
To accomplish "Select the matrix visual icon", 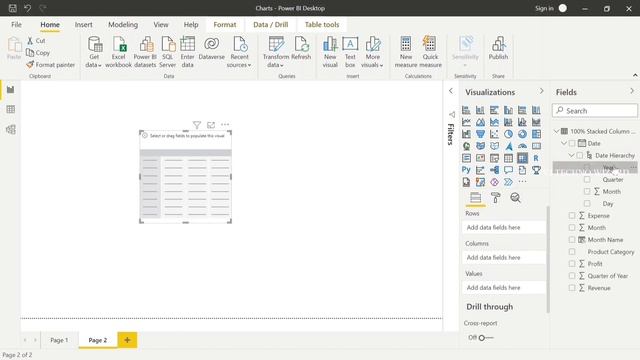I will pos(522,158).
